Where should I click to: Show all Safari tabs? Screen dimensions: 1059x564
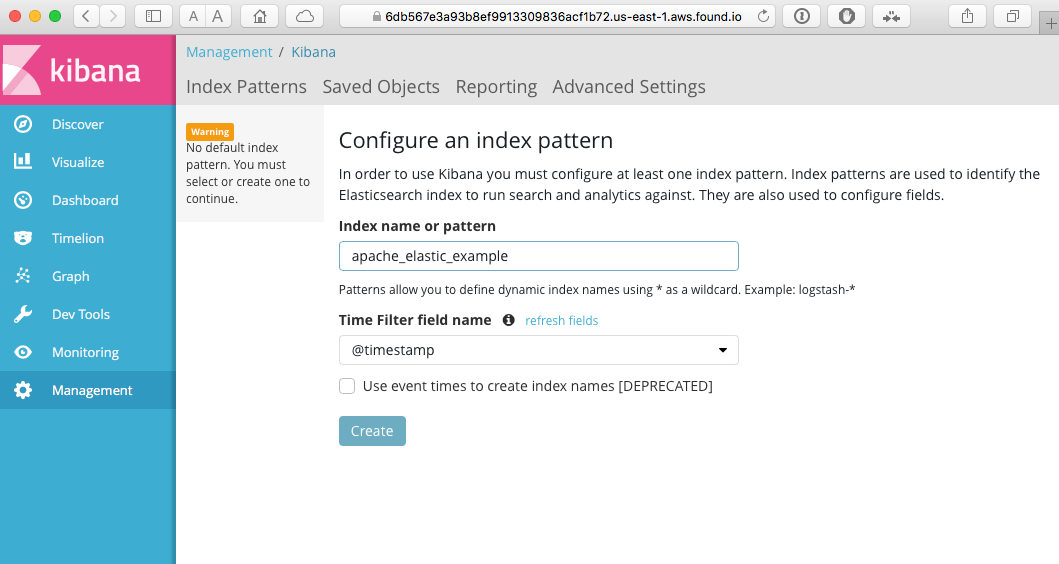point(1012,16)
